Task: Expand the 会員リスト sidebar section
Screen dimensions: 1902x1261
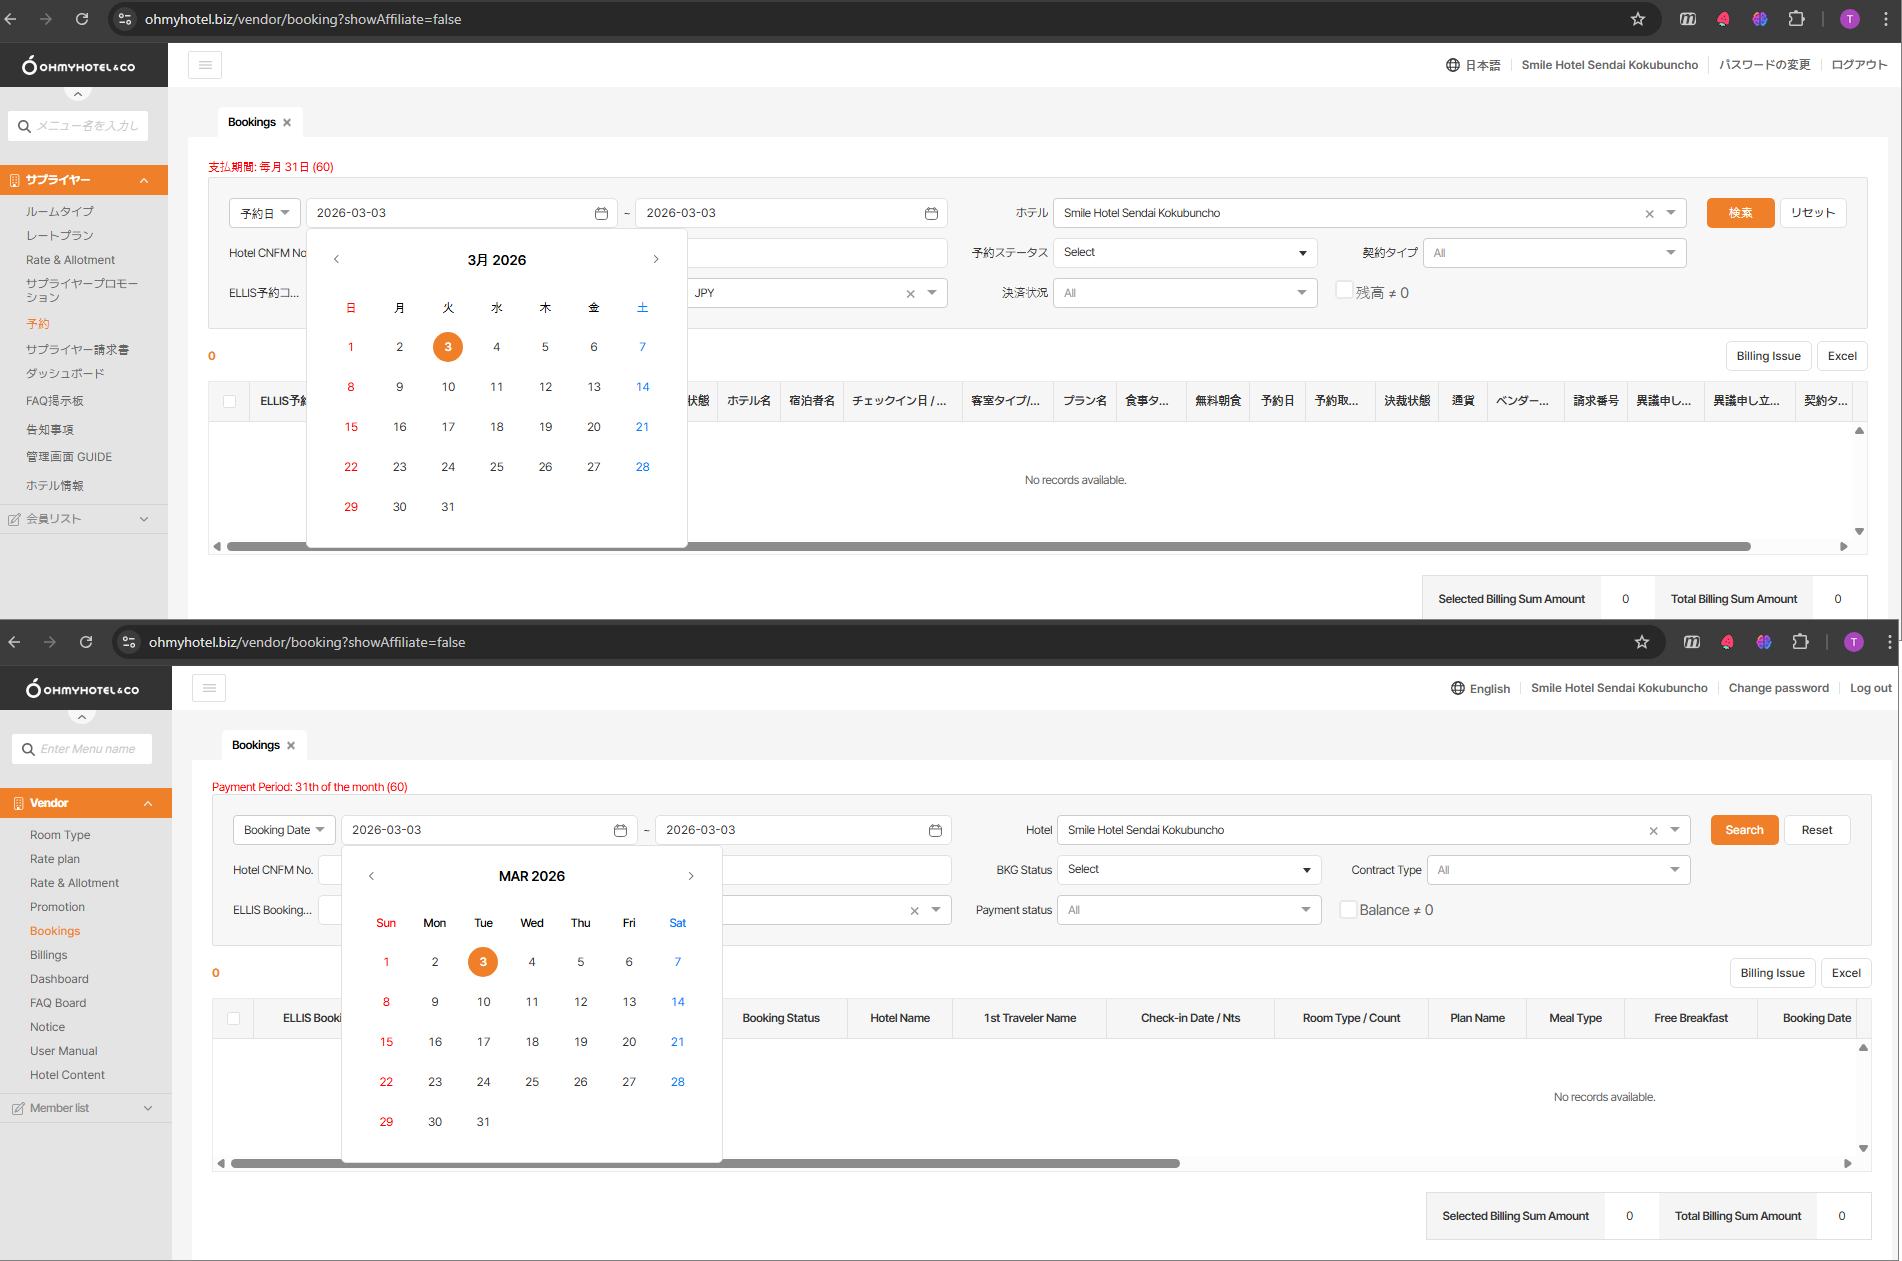Action: point(84,519)
